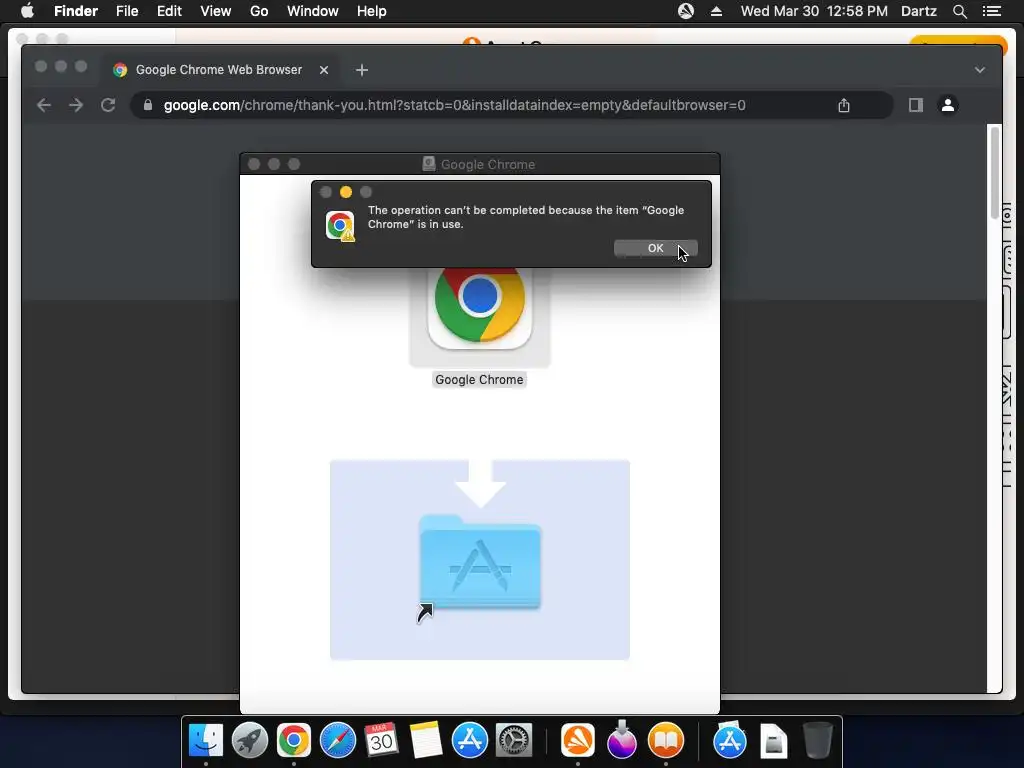The height and width of the screenshot is (768, 1024).
Task: Open the Apple menu
Action: click(27, 11)
